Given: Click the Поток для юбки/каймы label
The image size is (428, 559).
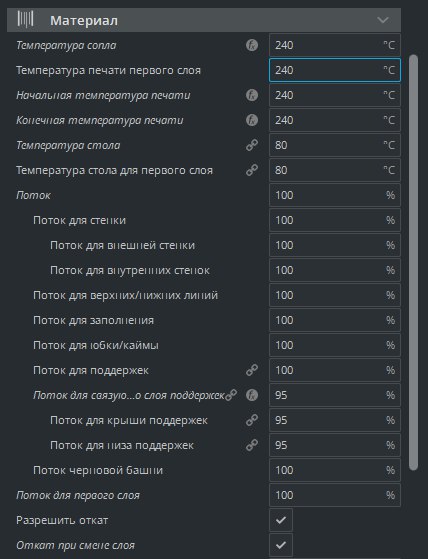Looking at the screenshot, I should (96, 345).
